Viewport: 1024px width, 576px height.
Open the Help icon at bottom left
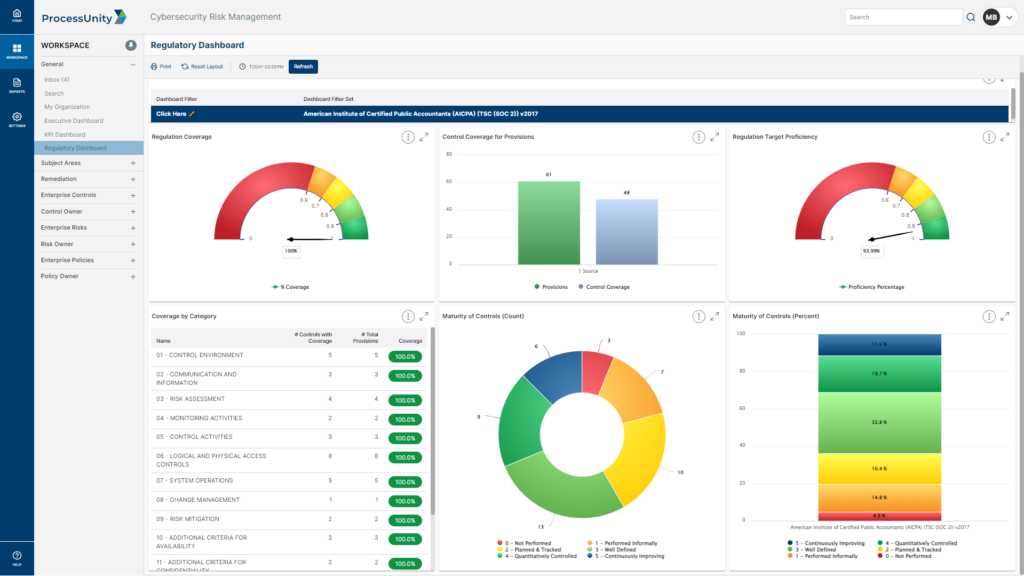click(15, 556)
